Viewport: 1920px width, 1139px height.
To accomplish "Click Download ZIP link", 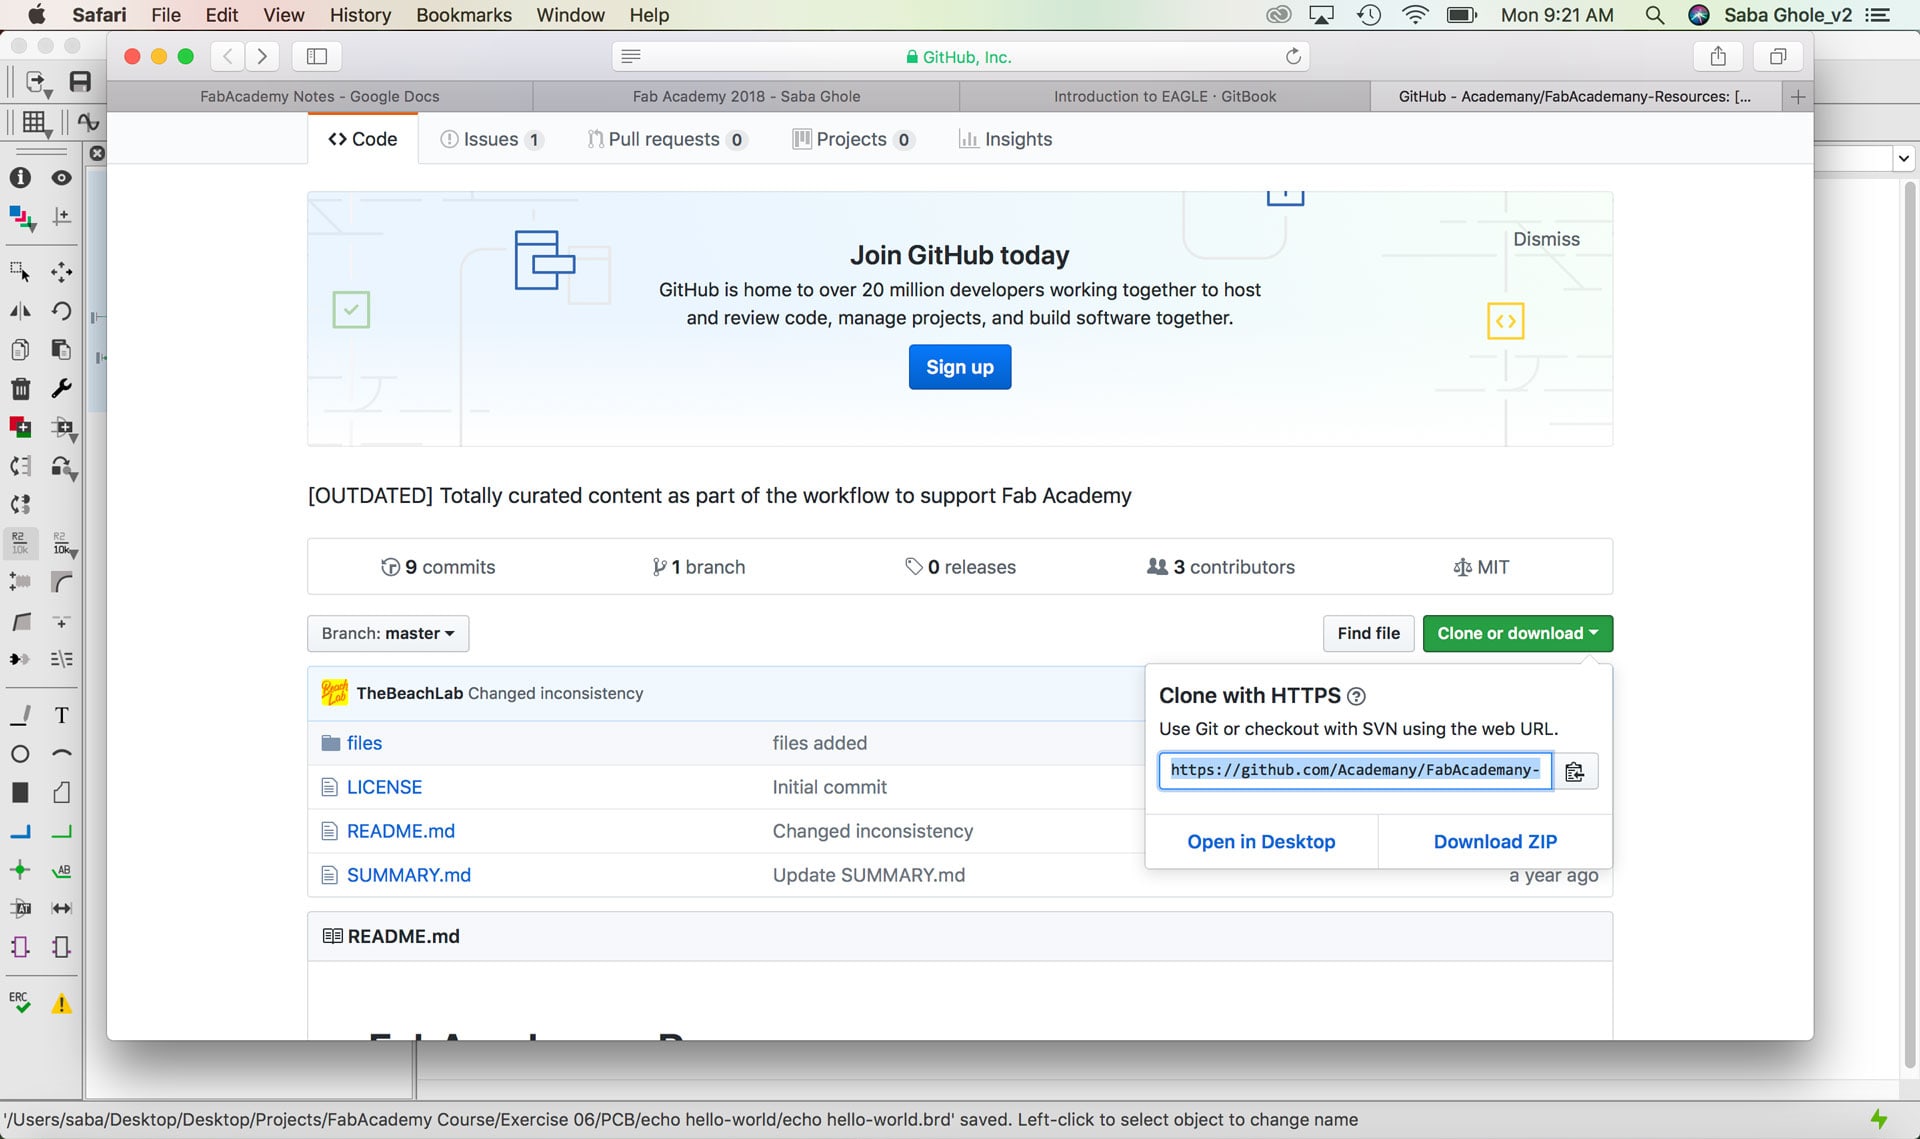I will [1495, 842].
